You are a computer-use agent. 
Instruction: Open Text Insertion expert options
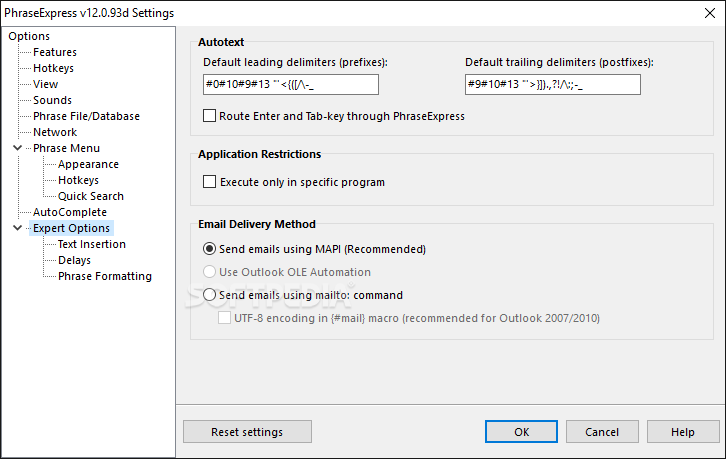pyautogui.click(x=92, y=244)
